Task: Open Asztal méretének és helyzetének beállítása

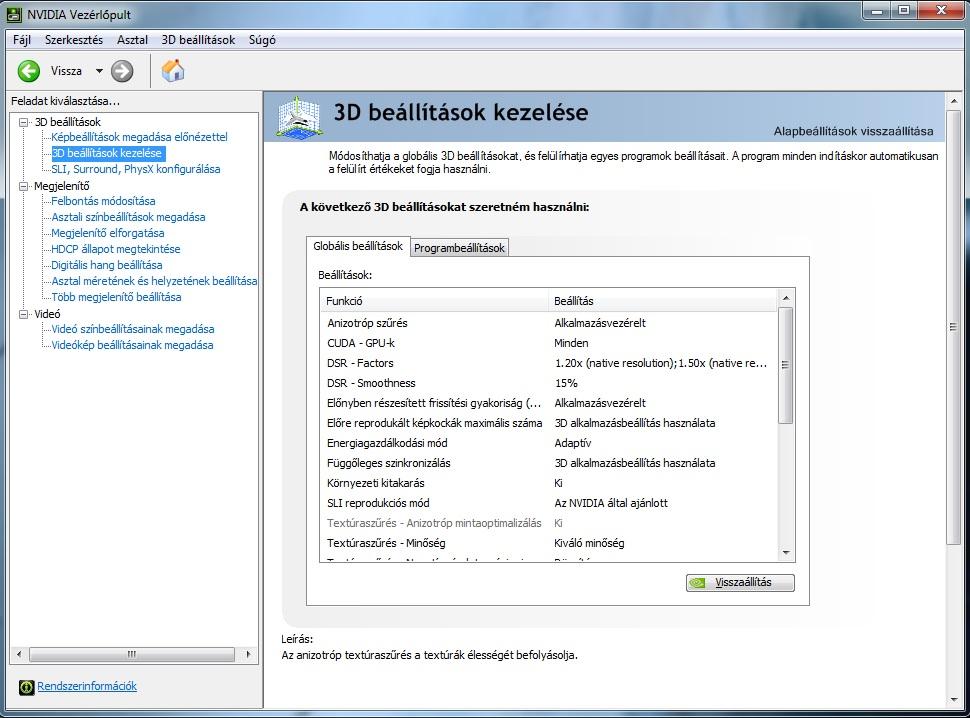Action: click(154, 281)
